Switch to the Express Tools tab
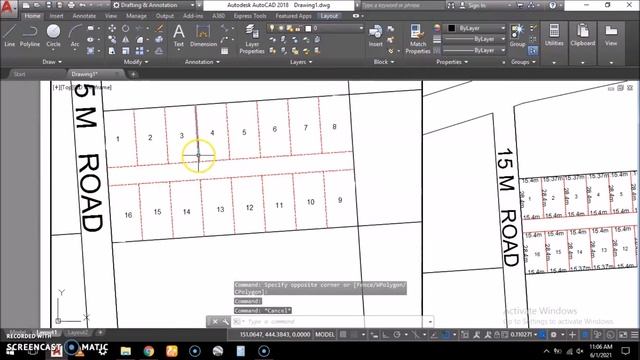The image size is (640, 360). pyautogui.click(x=250, y=16)
